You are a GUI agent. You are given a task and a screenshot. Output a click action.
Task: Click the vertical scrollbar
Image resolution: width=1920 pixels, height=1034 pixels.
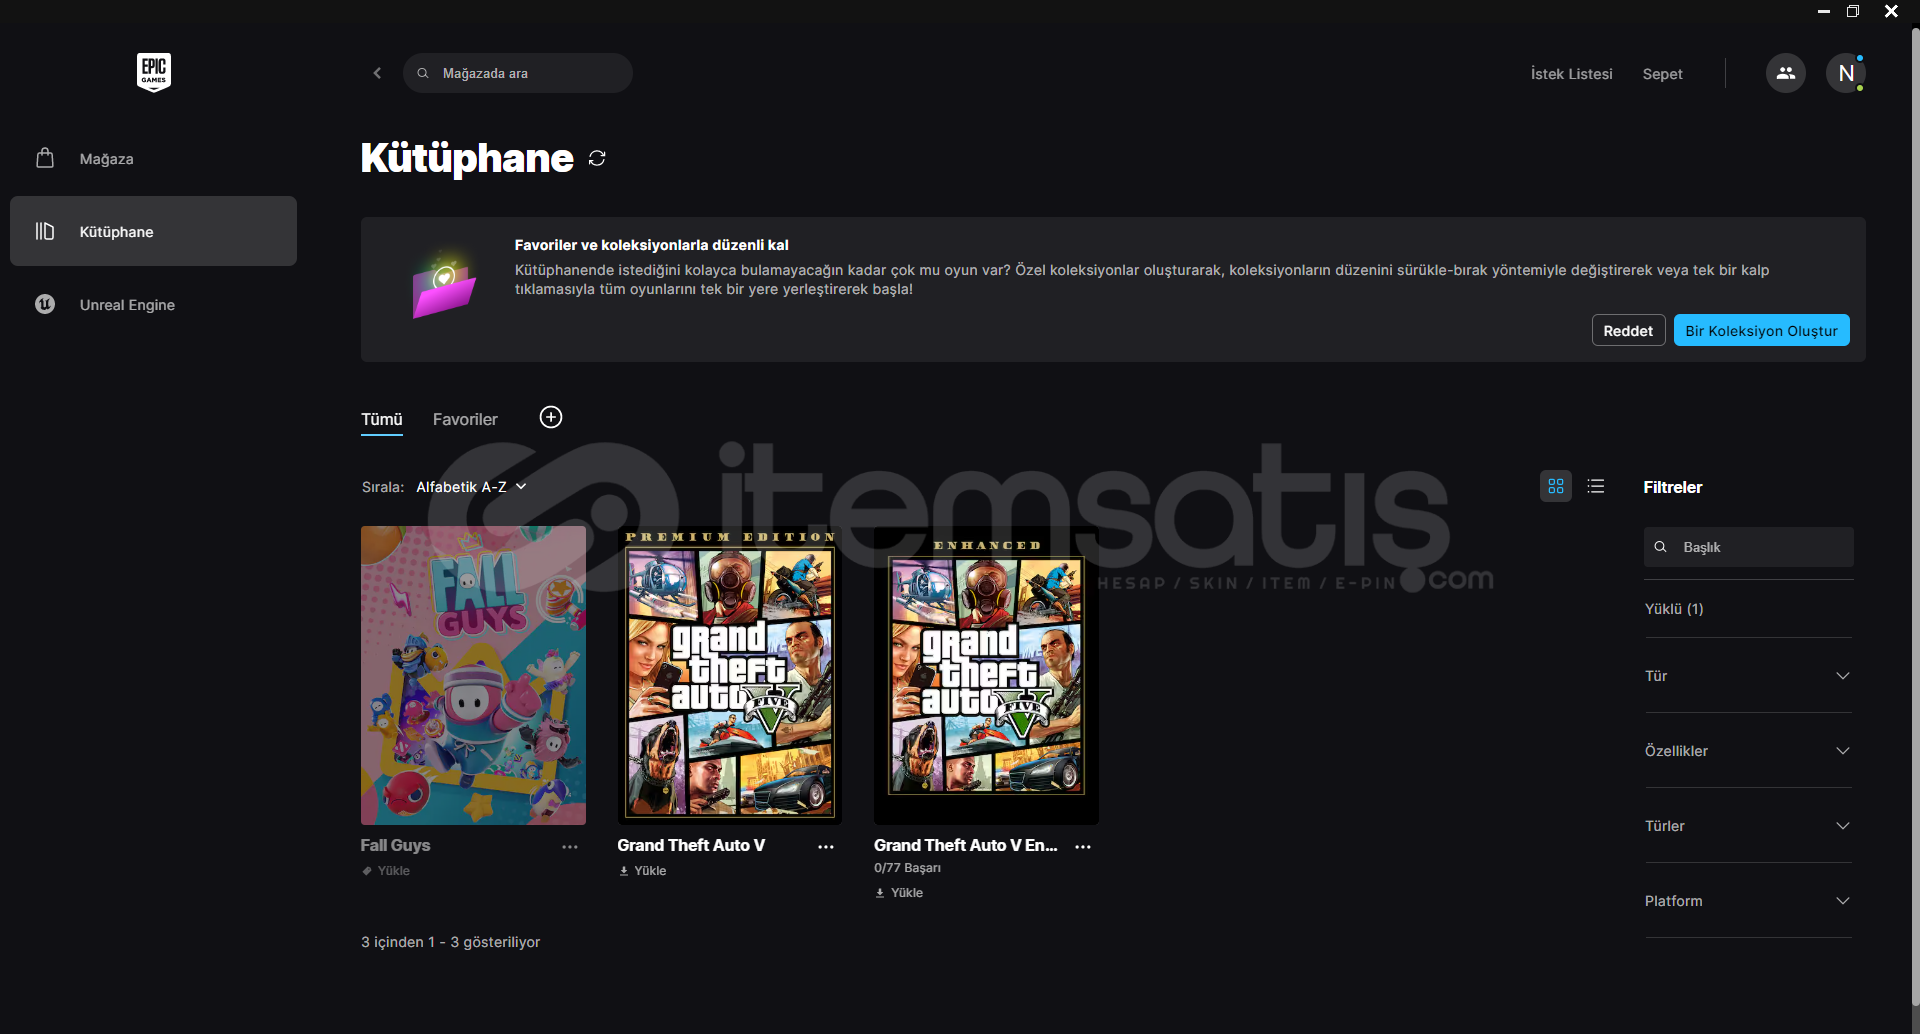1914,515
